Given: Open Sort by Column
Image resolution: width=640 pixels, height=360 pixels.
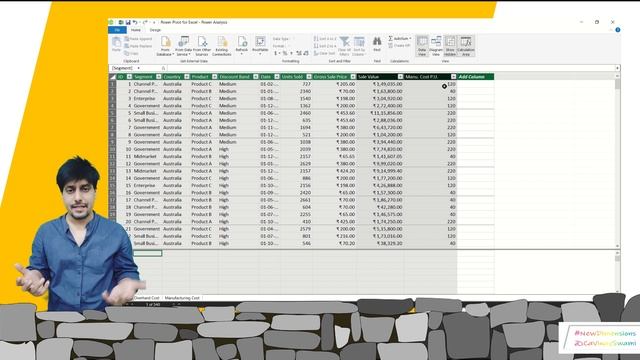Looking at the screenshot, I should click(359, 46).
